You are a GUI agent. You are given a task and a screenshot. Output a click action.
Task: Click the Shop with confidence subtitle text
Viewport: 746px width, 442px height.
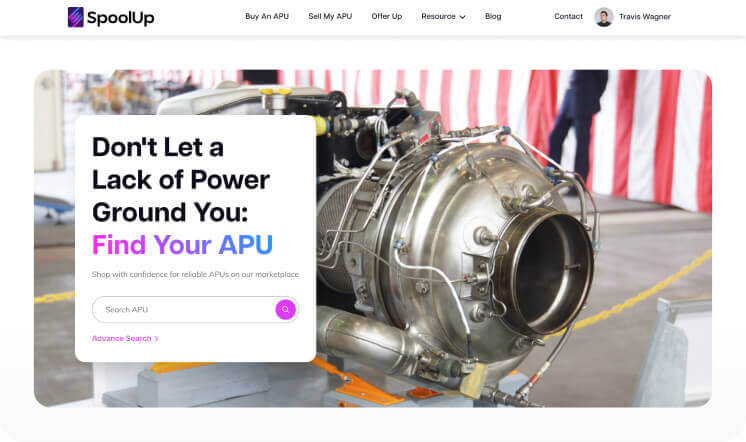click(x=195, y=275)
